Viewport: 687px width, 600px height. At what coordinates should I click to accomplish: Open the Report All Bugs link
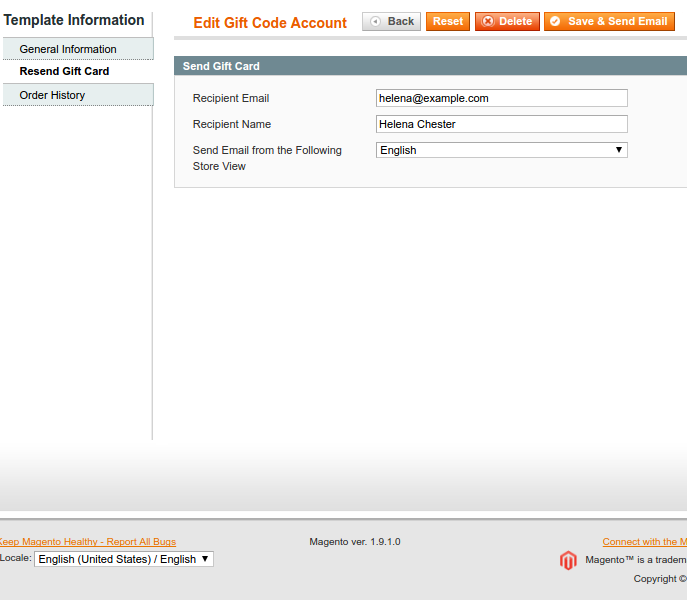[x=87, y=542]
